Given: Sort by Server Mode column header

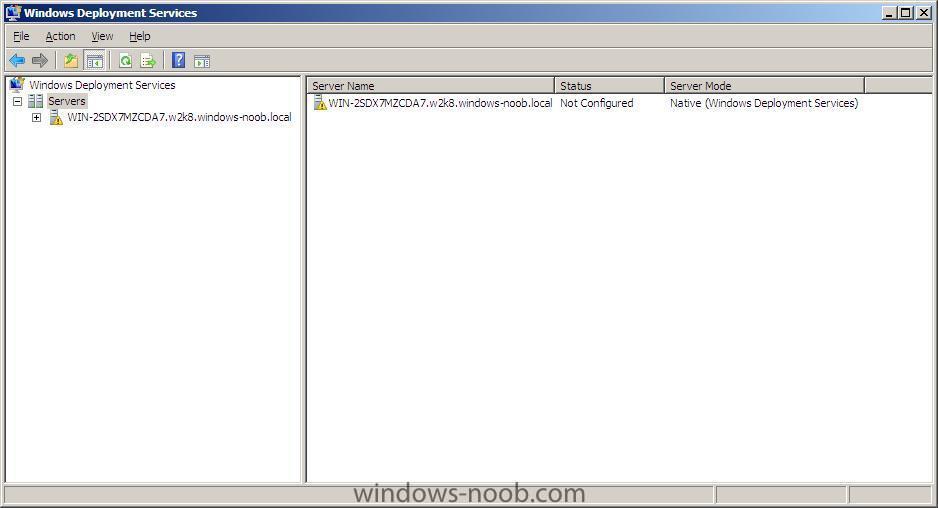Looking at the screenshot, I should point(765,86).
